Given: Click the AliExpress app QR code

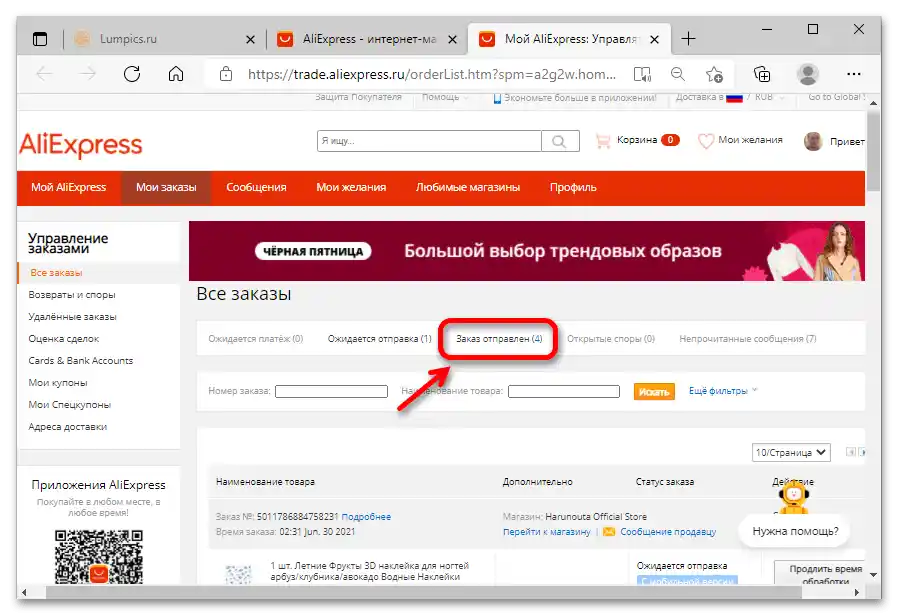Looking at the screenshot, I should coord(99,557).
